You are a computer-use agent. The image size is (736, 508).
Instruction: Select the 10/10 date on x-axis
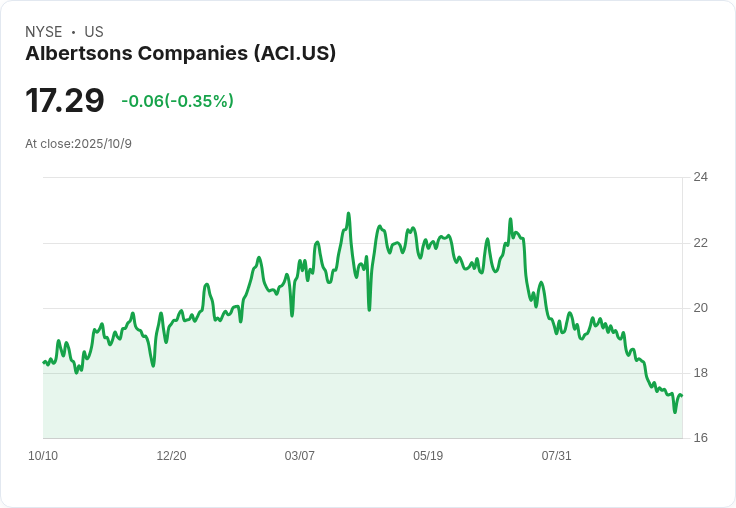click(43, 456)
